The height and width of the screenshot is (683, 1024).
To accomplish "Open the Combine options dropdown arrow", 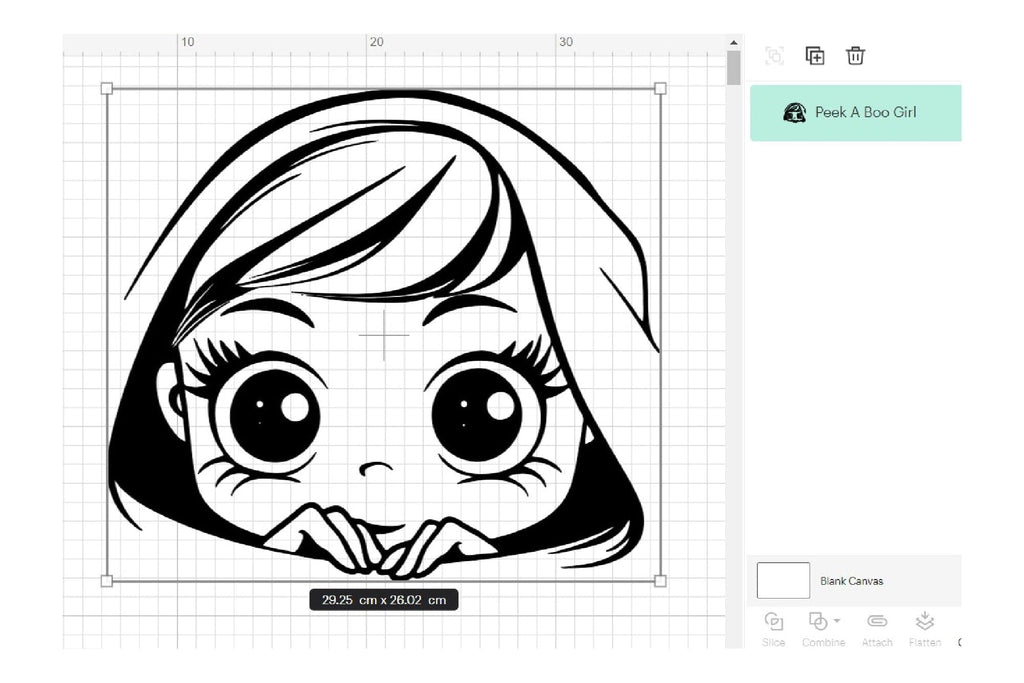I will pos(837,620).
